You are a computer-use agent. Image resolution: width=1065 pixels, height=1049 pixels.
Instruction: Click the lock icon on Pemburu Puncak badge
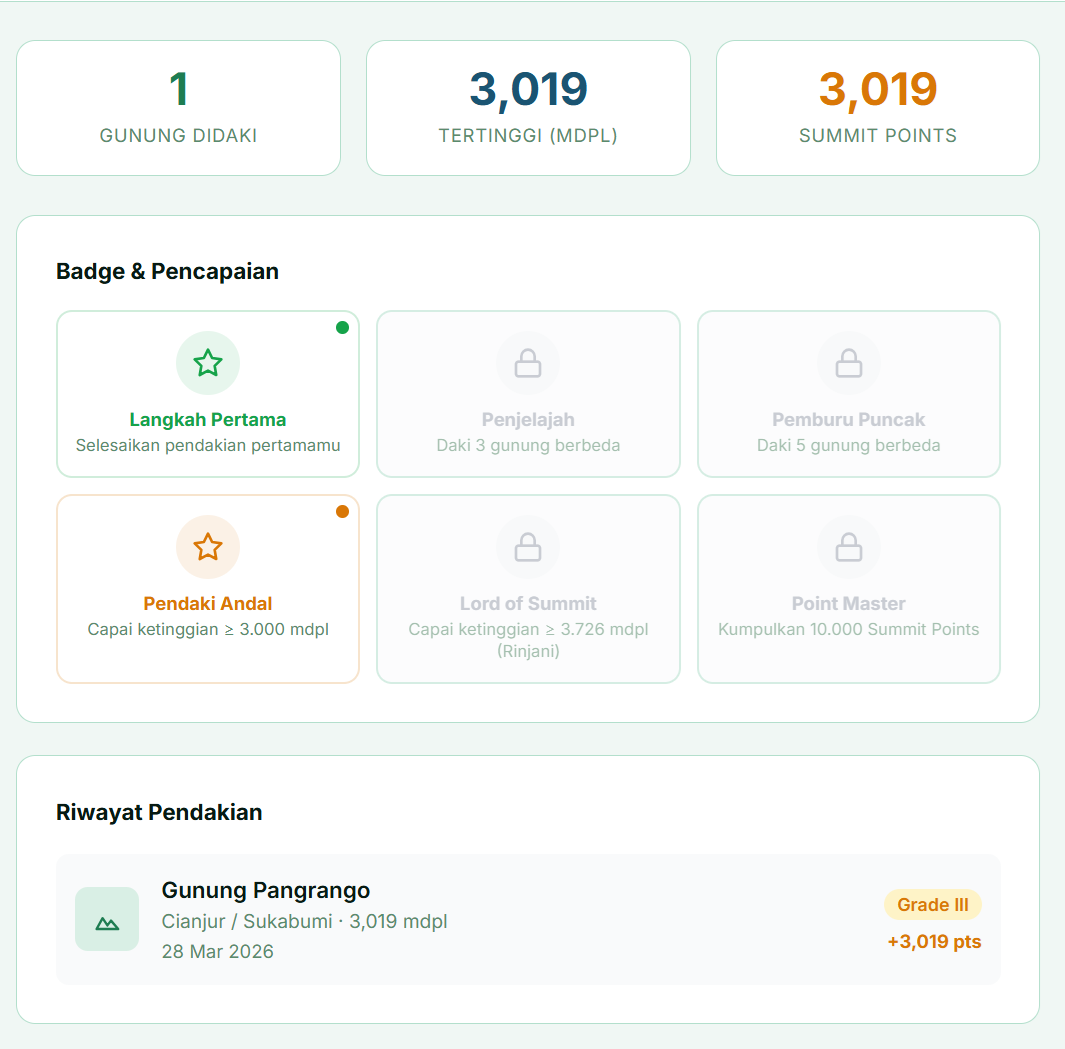(849, 363)
